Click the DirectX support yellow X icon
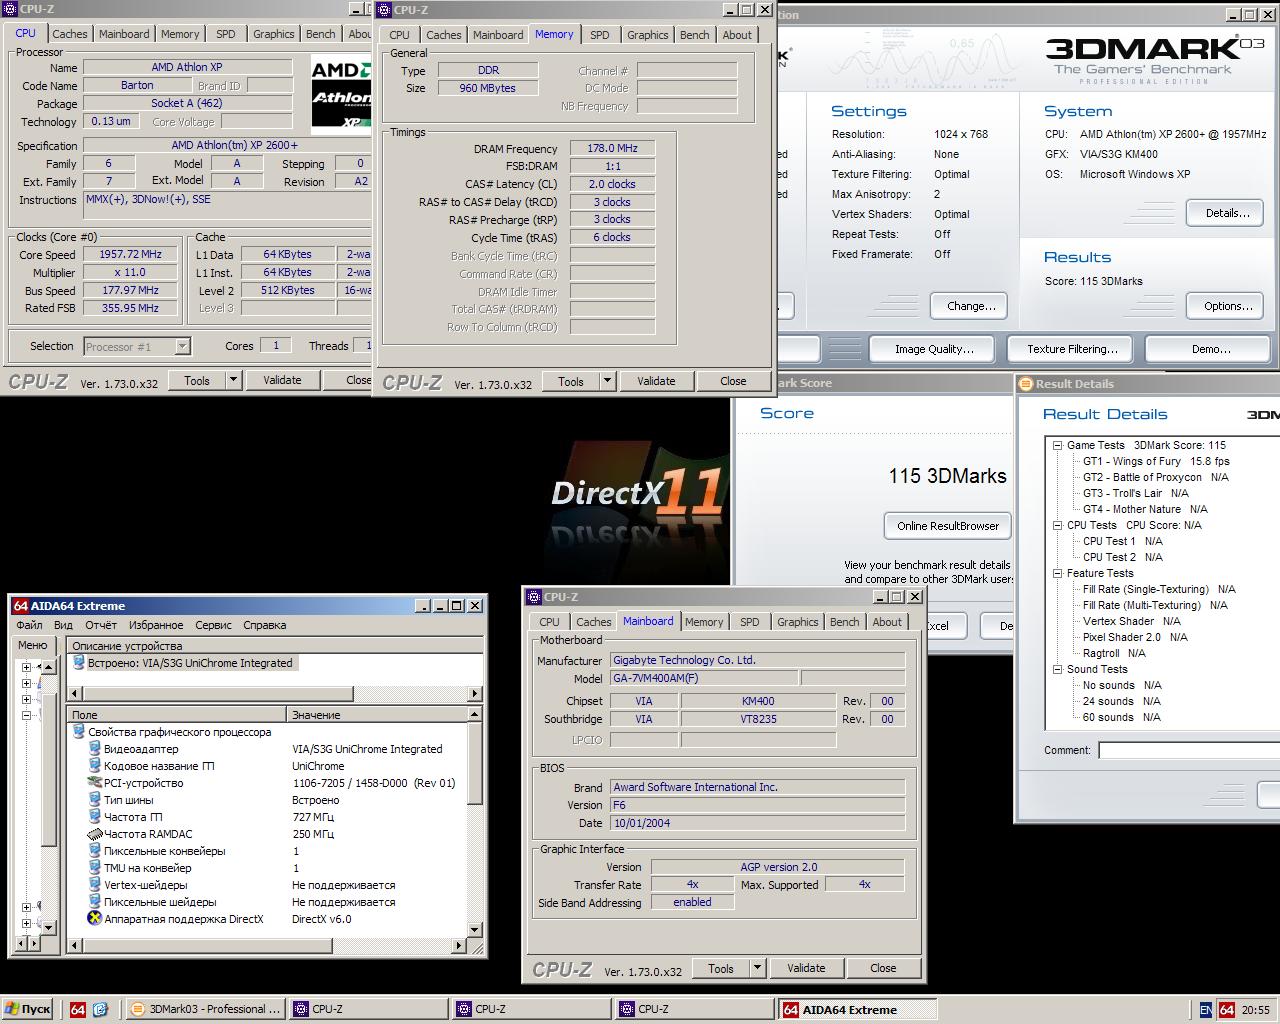The image size is (1280, 1024). [x=95, y=919]
